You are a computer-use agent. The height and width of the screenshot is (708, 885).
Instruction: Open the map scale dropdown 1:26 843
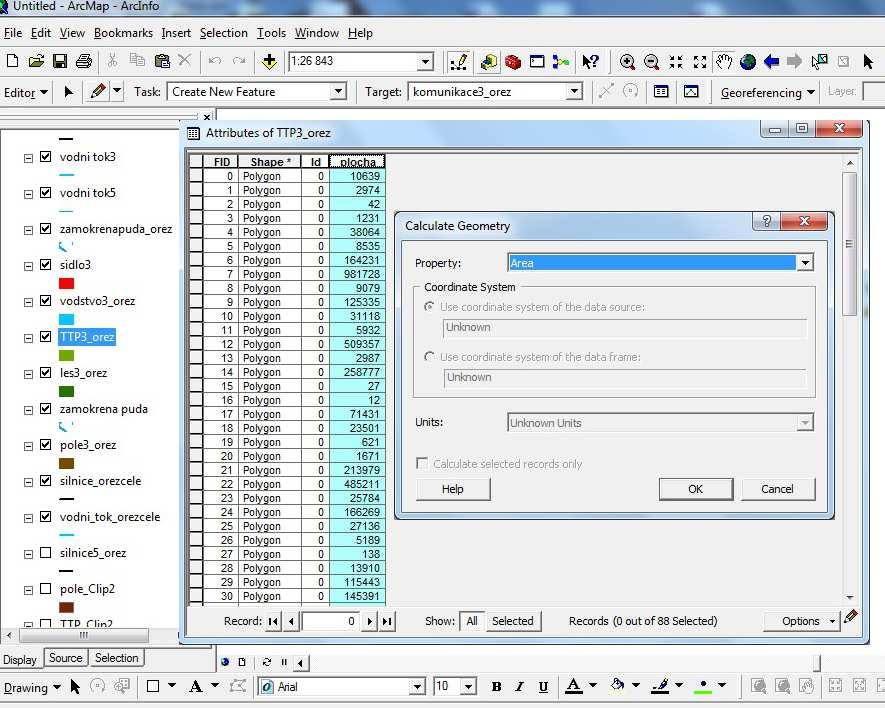(x=426, y=61)
